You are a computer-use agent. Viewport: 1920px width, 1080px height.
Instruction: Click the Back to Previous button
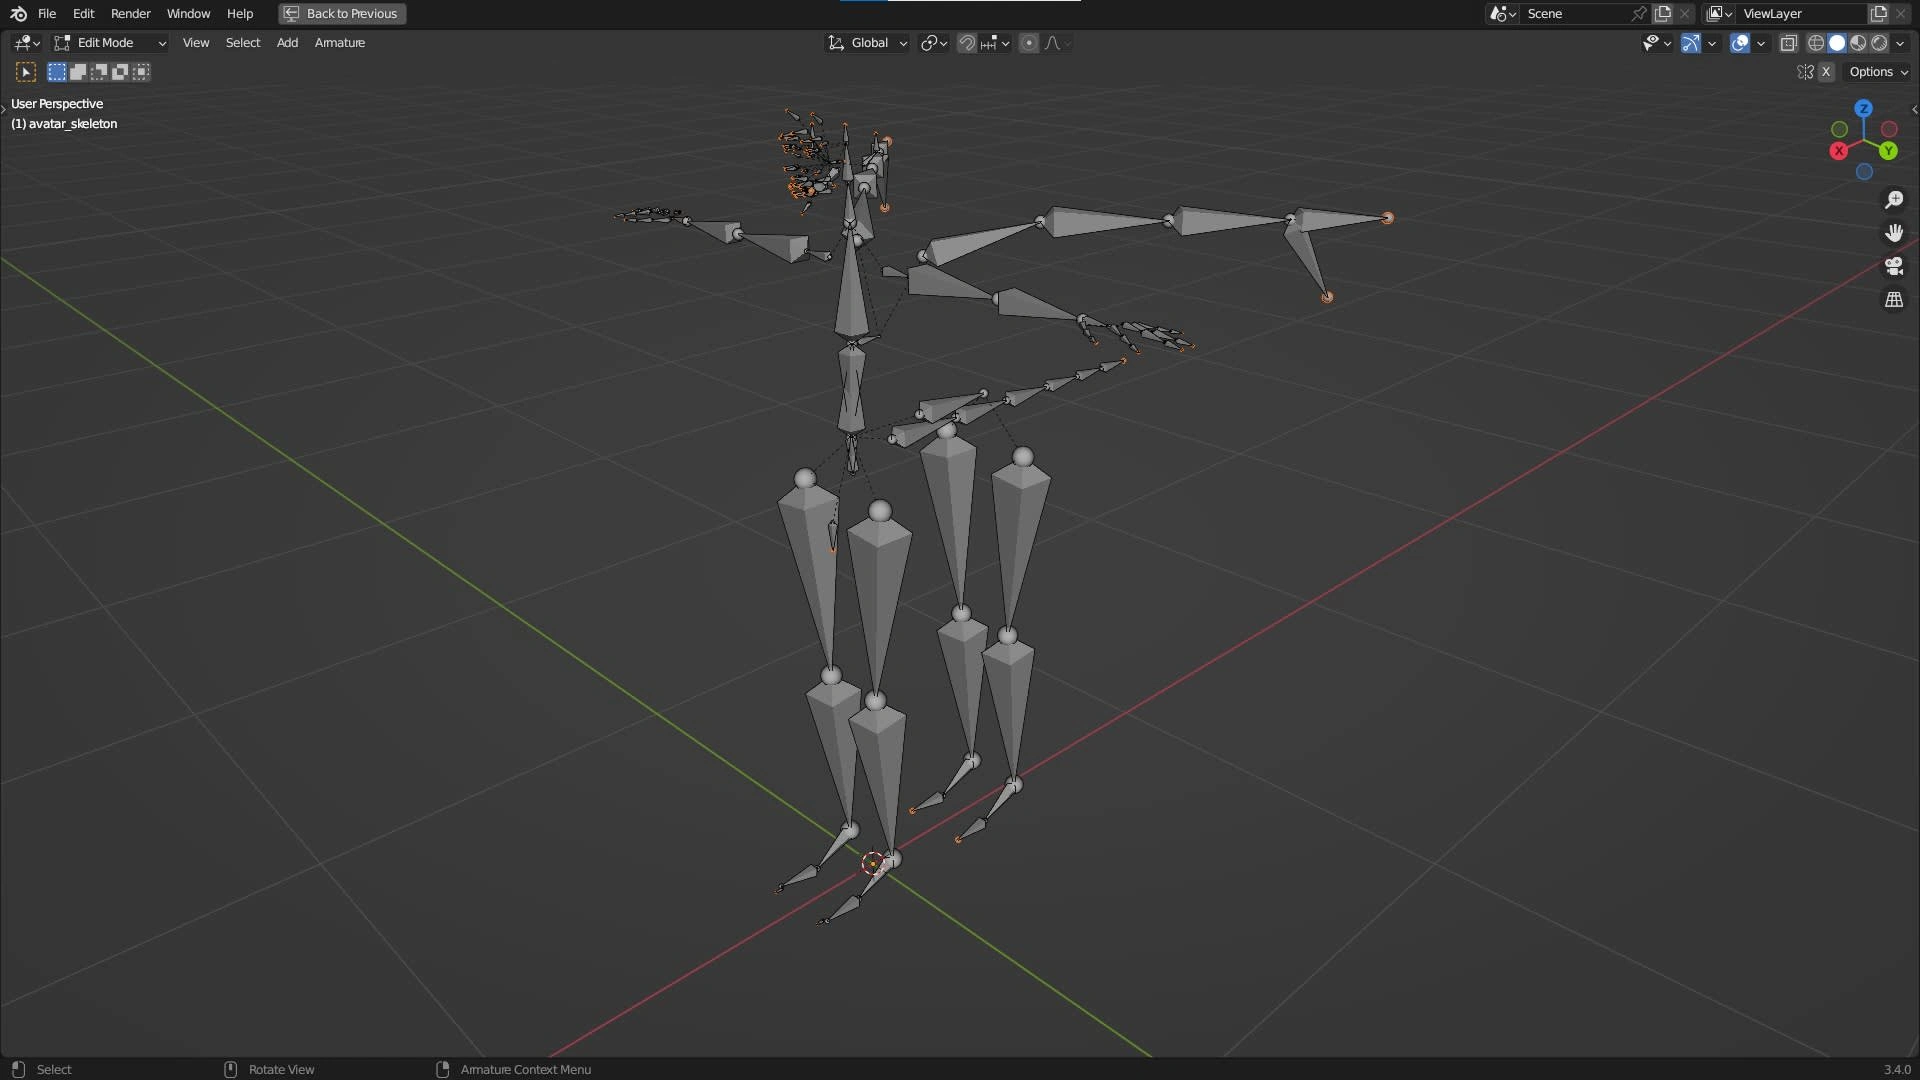pyautogui.click(x=342, y=14)
